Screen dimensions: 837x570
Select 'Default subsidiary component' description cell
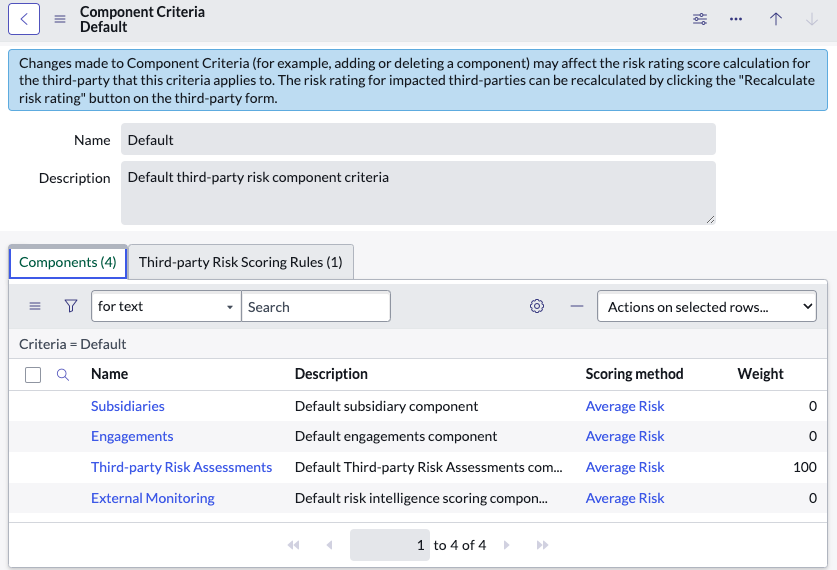click(x=386, y=406)
